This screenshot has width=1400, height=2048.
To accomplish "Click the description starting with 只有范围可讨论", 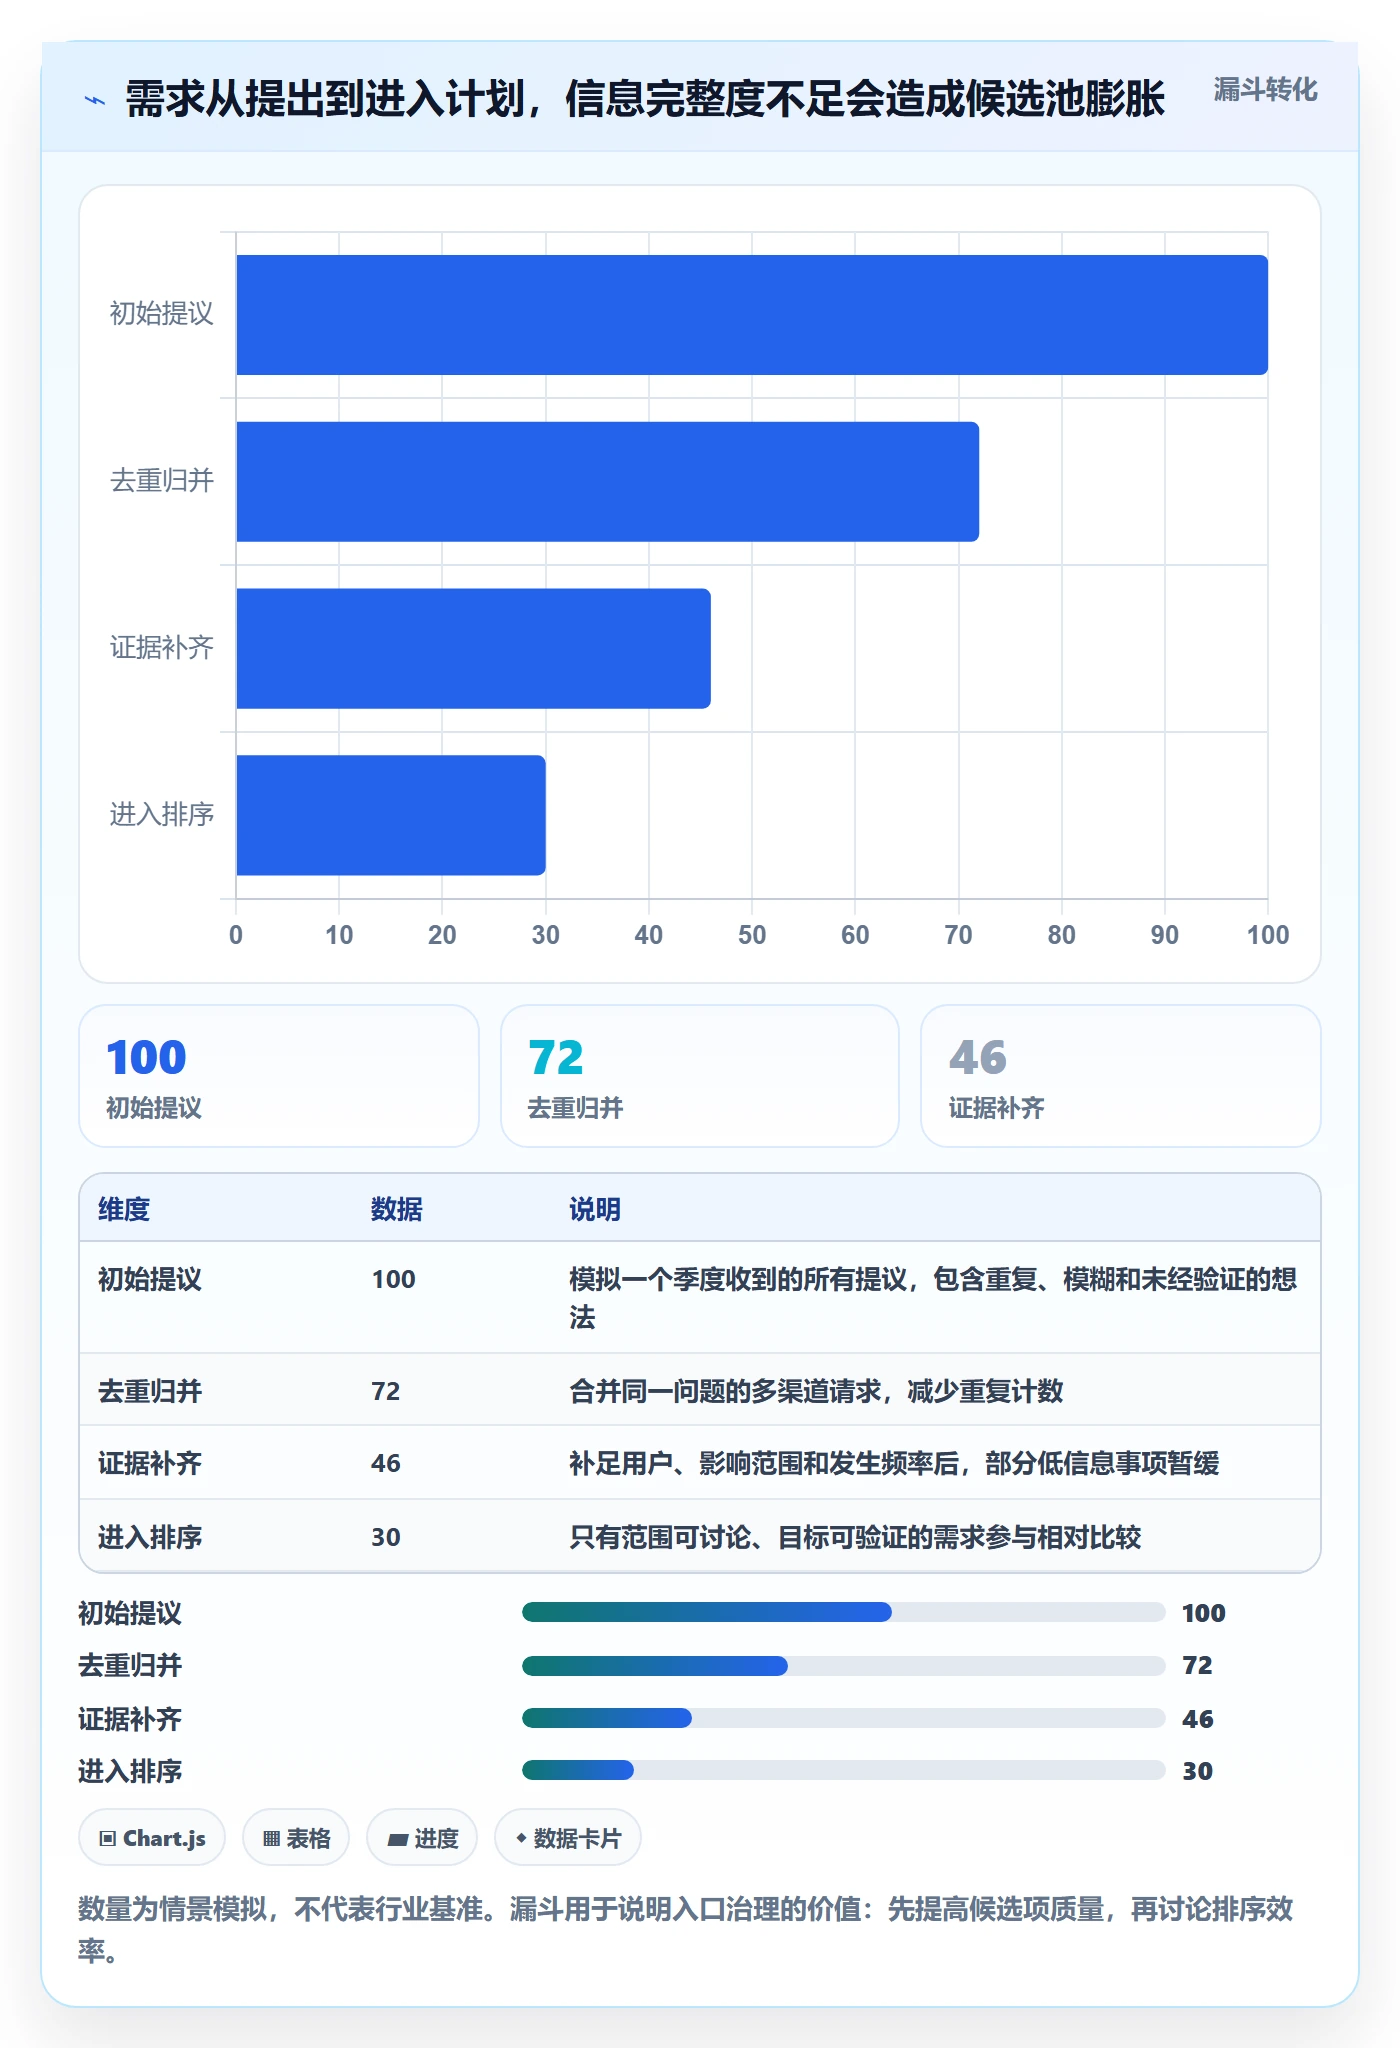I will click(x=855, y=1537).
